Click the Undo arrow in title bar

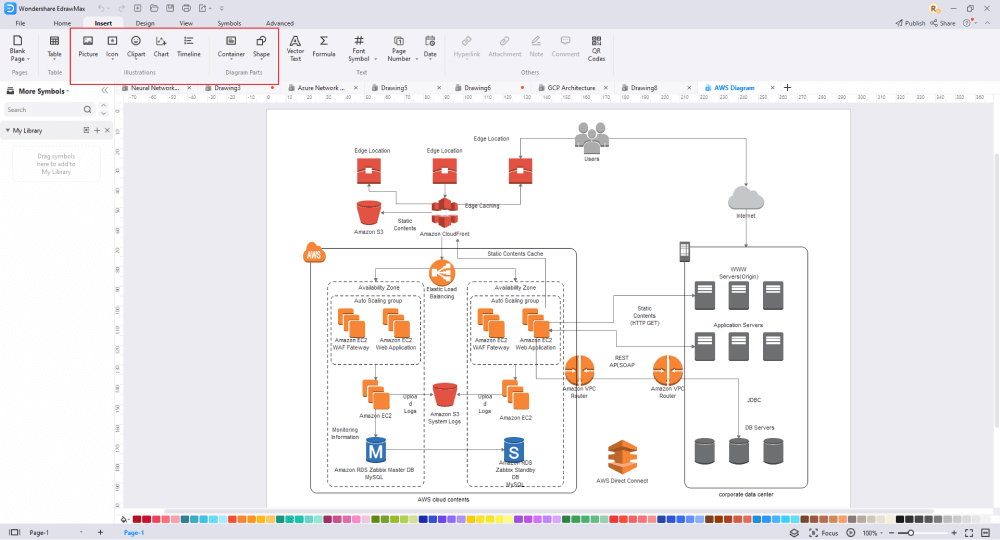coord(102,8)
